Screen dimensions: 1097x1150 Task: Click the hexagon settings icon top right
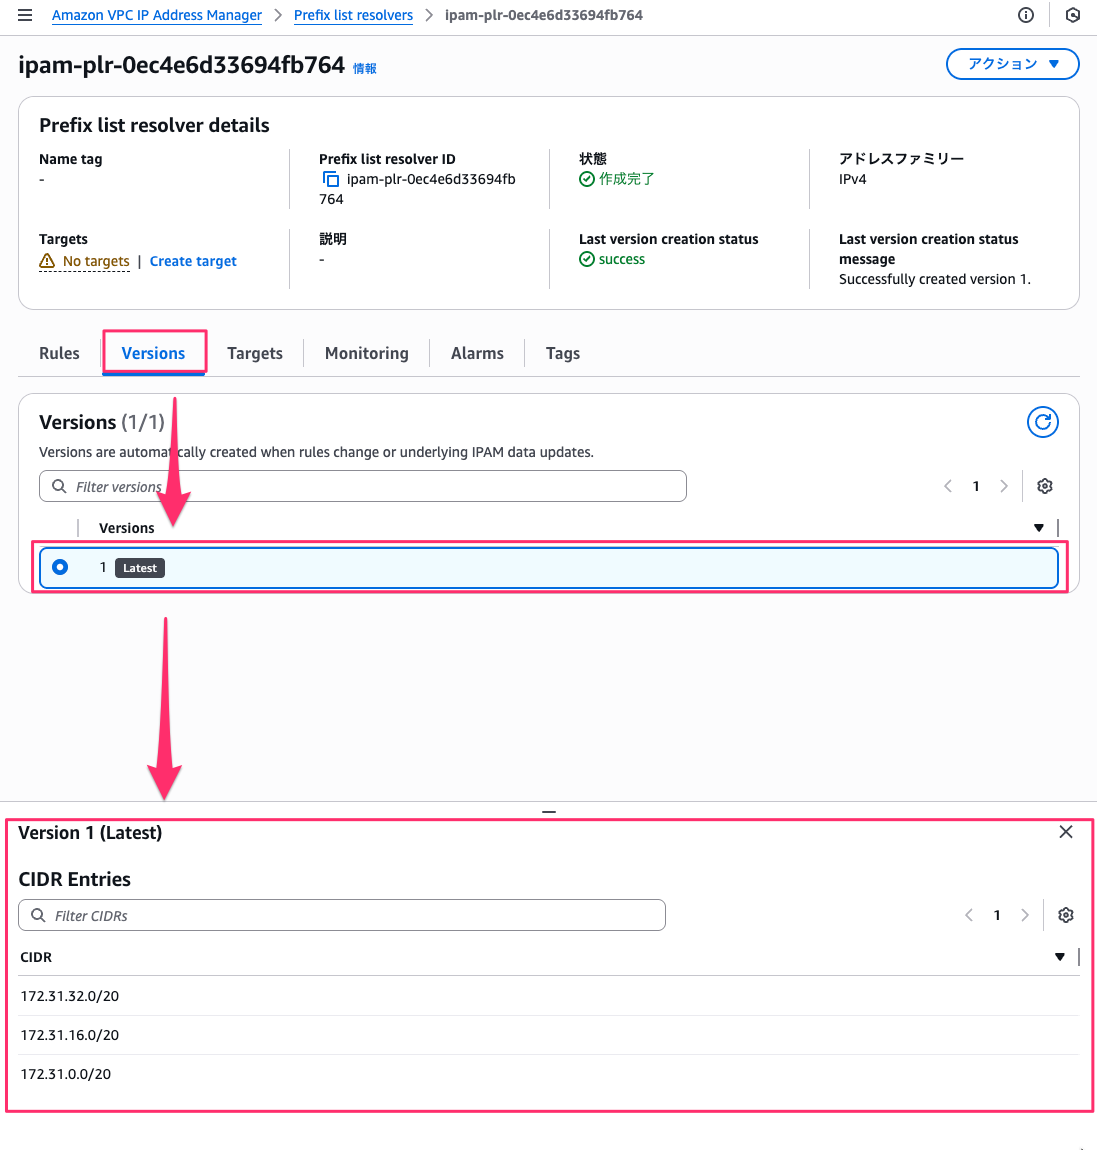(1072, 15)
